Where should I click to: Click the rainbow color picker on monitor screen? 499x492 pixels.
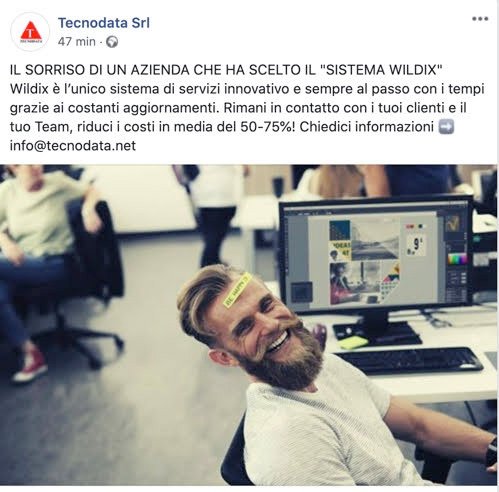coord(457,259)
